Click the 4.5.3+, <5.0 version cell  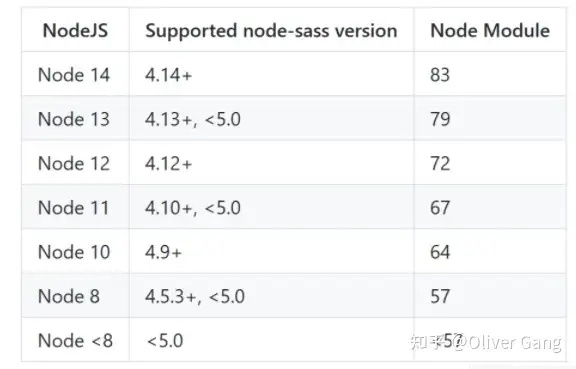point(195,297)
